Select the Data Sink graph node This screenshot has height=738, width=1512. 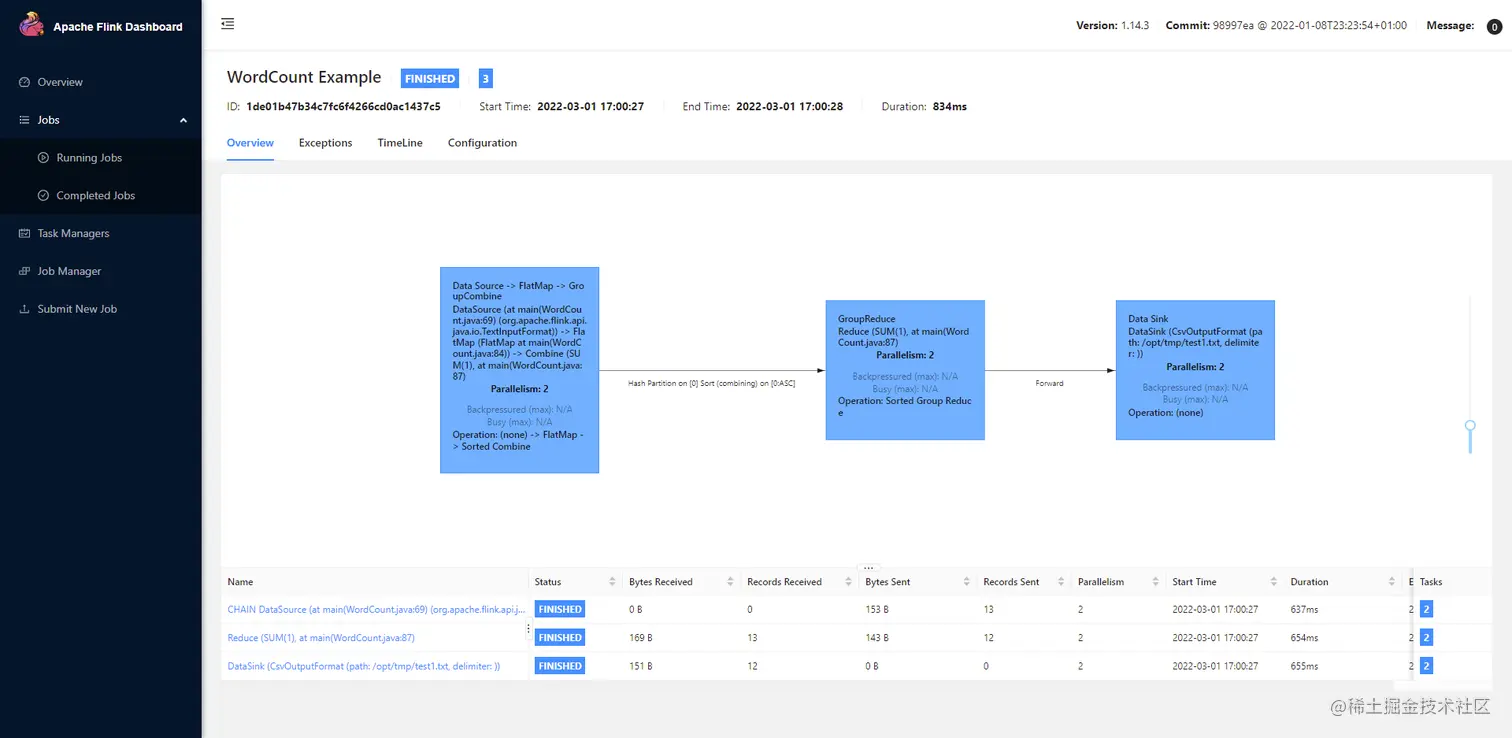1195,370
